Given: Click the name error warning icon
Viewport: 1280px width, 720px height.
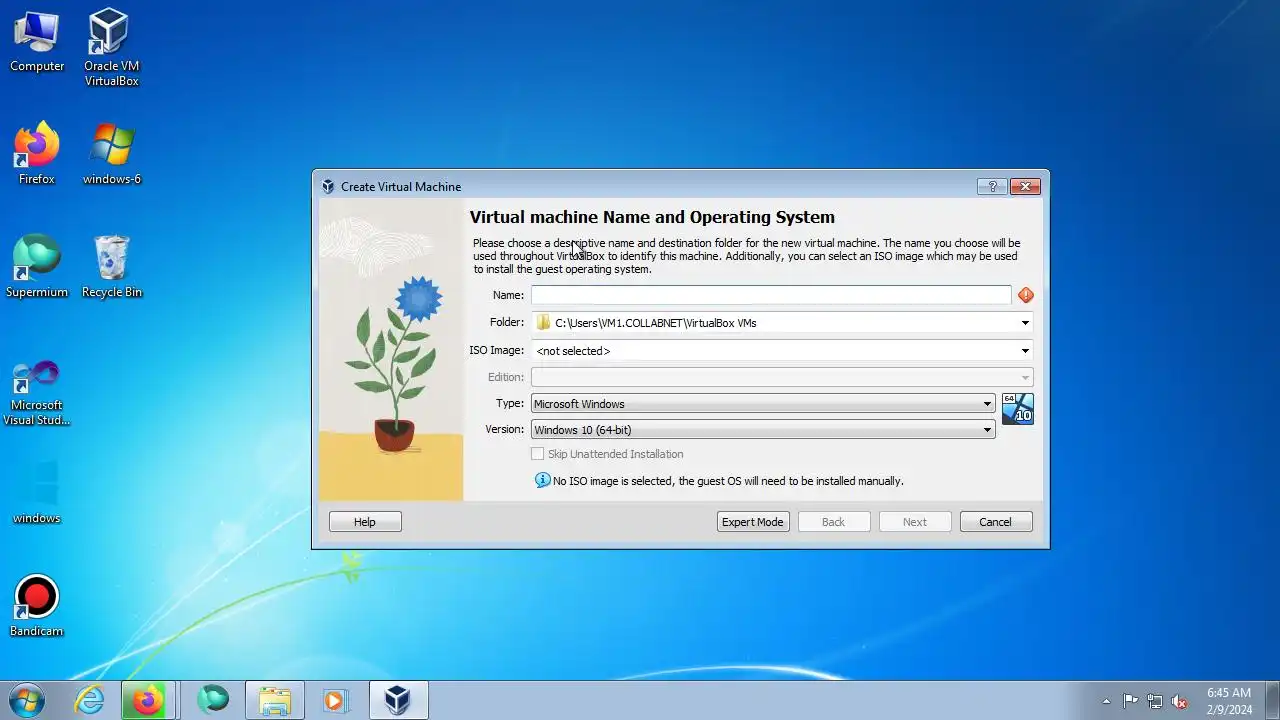Looking at the screenshot, I should point(1025,295).
